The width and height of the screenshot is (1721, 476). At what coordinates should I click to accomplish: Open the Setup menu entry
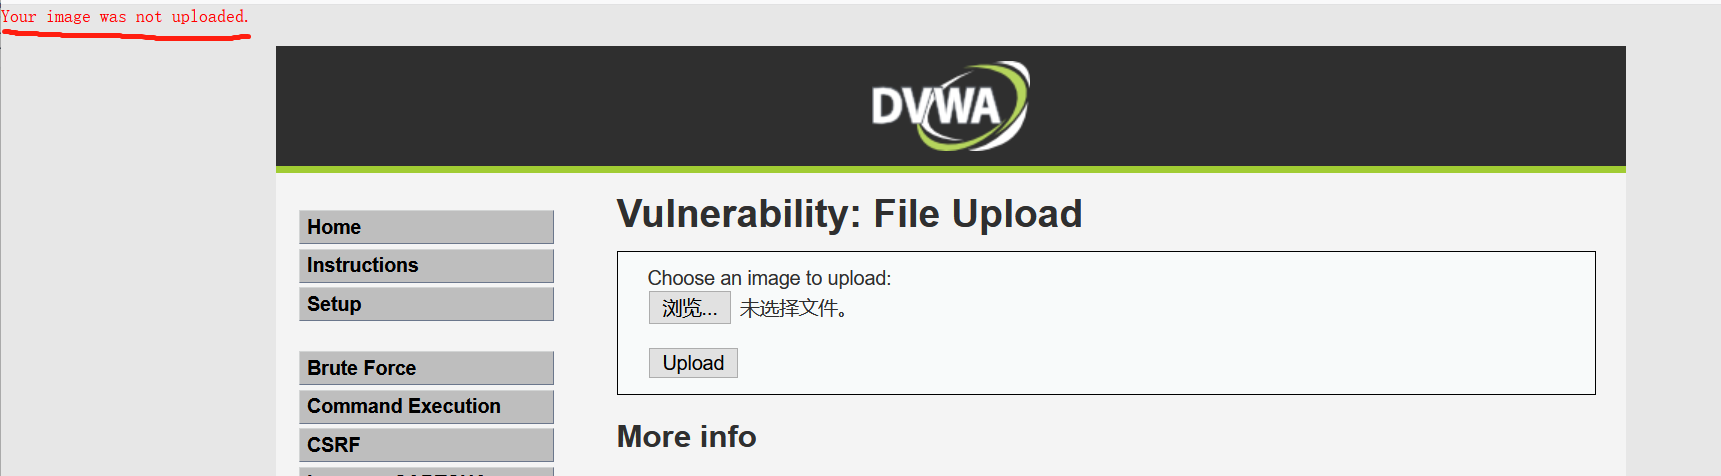426,304
